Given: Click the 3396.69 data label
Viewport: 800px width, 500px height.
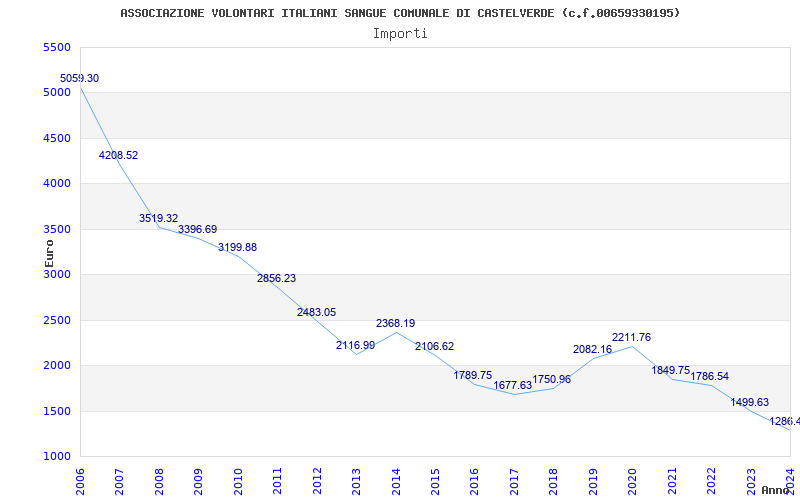Looking at the screenshot, I should [197, 230].
